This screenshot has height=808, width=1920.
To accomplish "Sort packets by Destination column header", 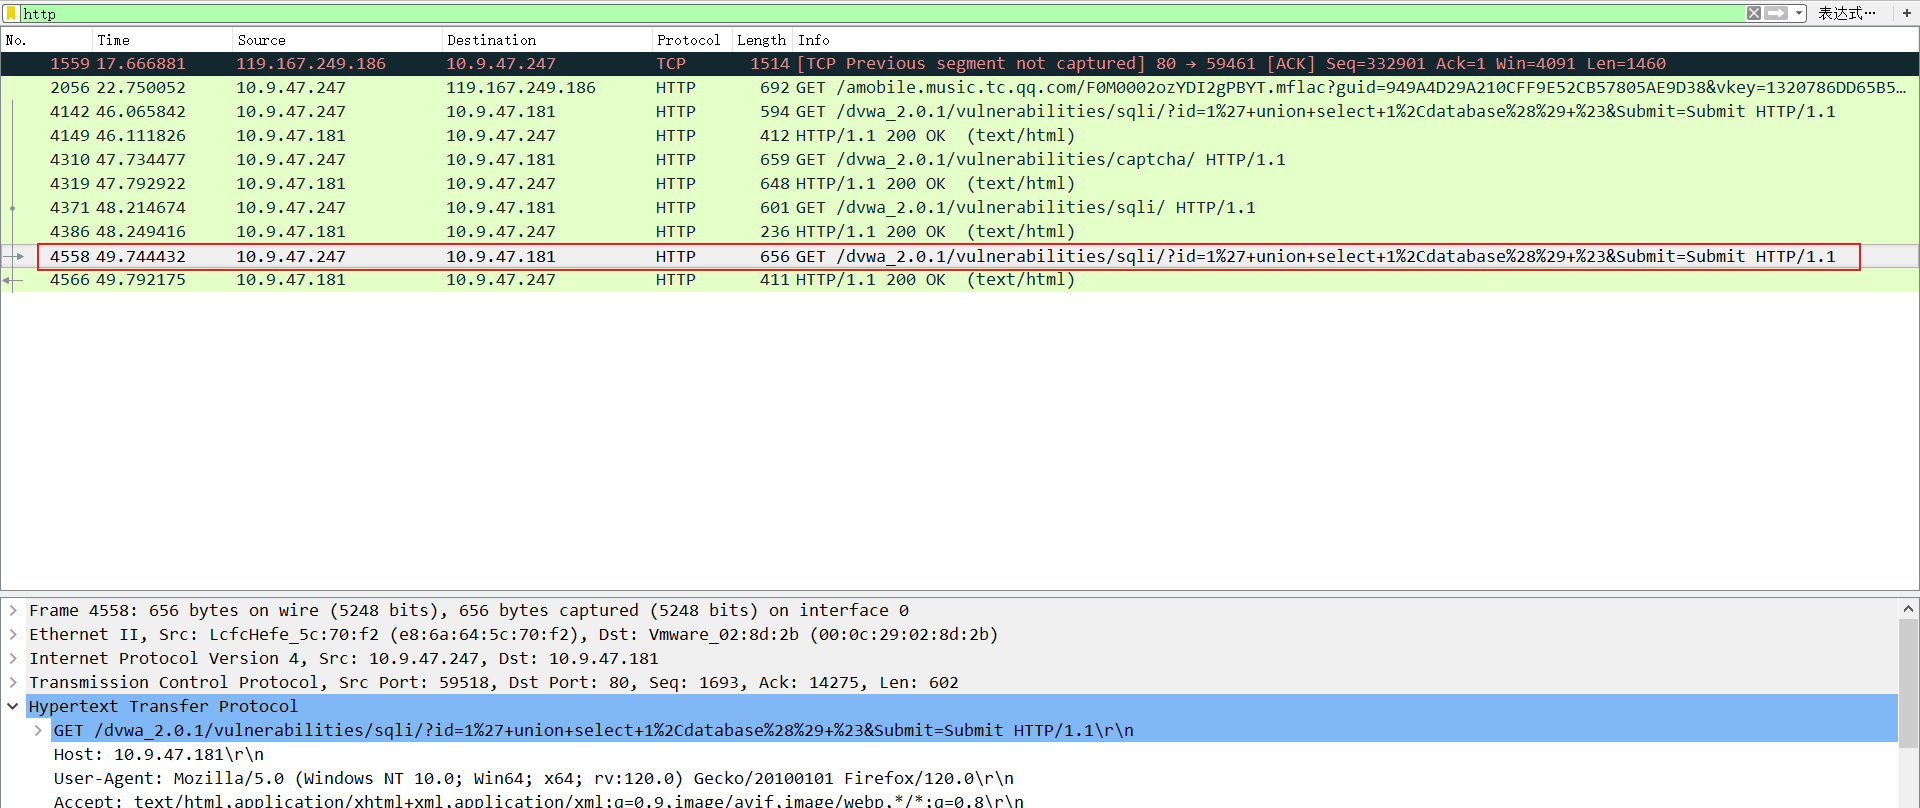I will [547, 40].
